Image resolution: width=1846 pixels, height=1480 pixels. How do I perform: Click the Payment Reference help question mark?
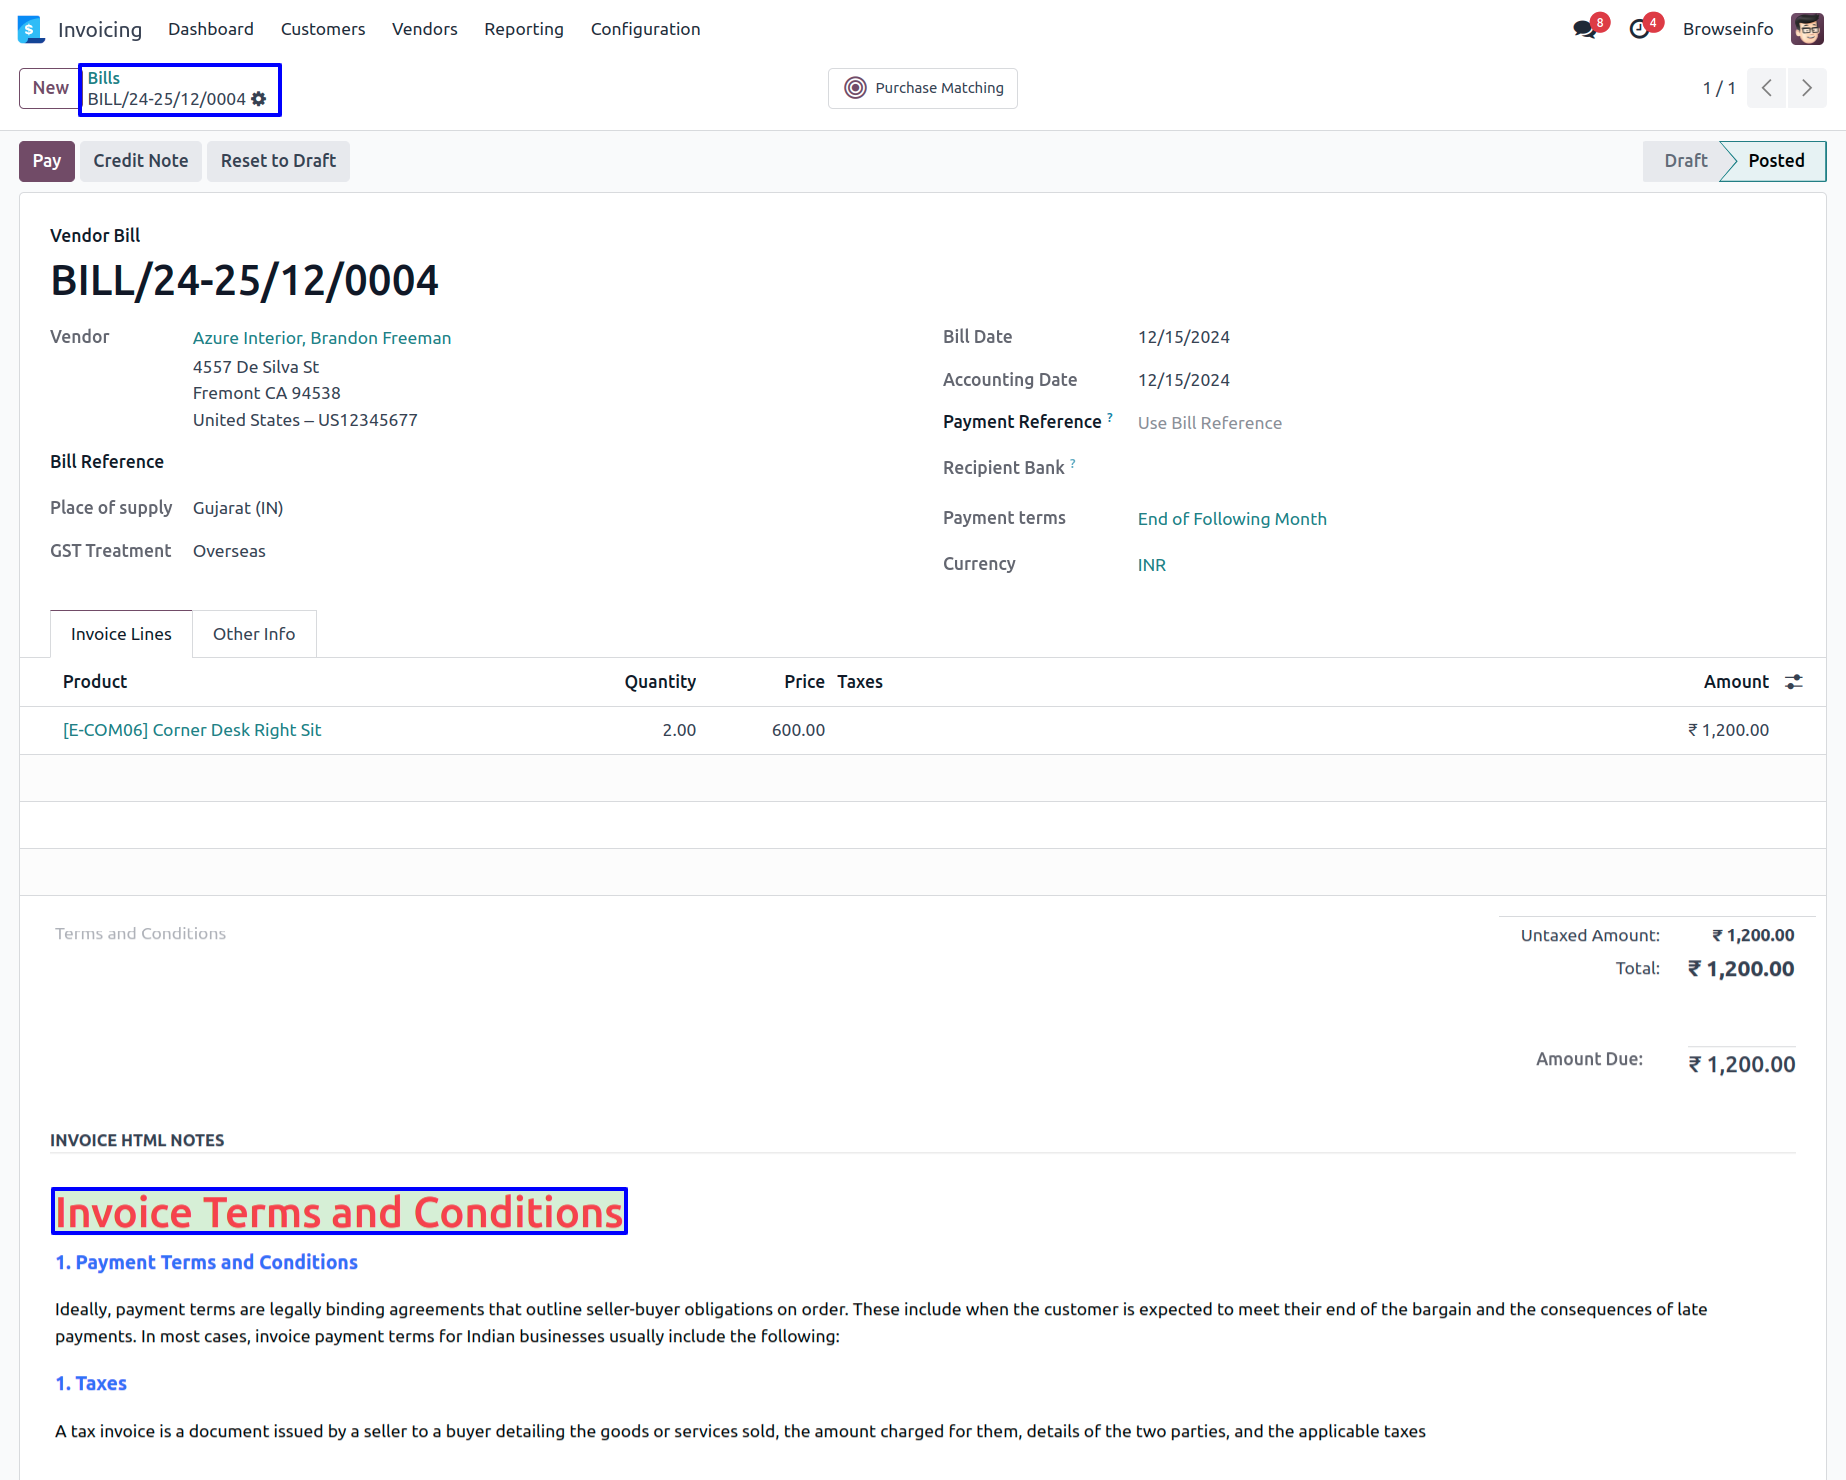tap(1110, 418)
